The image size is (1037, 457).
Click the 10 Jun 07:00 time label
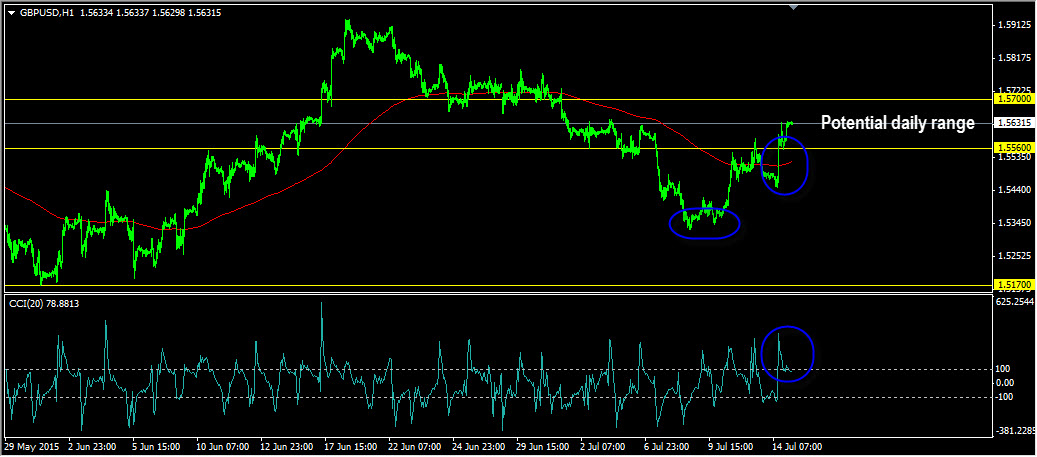click(x=221, y=446)
